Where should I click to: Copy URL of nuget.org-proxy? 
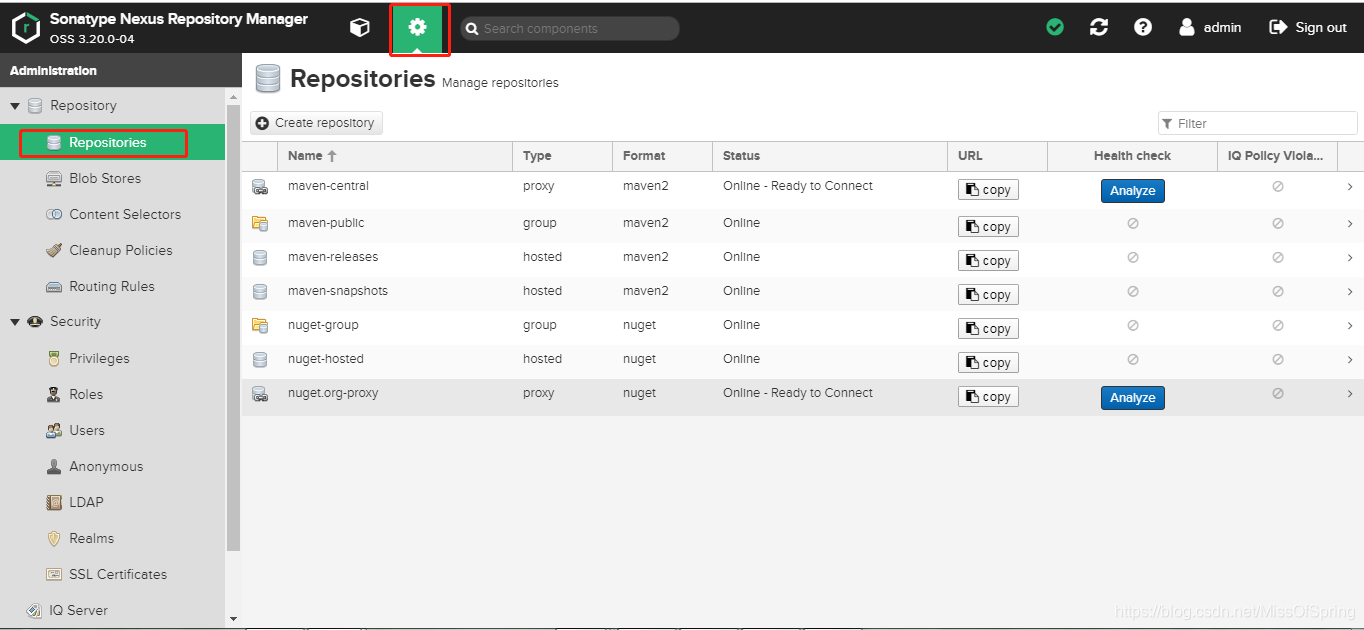point(988,397)
